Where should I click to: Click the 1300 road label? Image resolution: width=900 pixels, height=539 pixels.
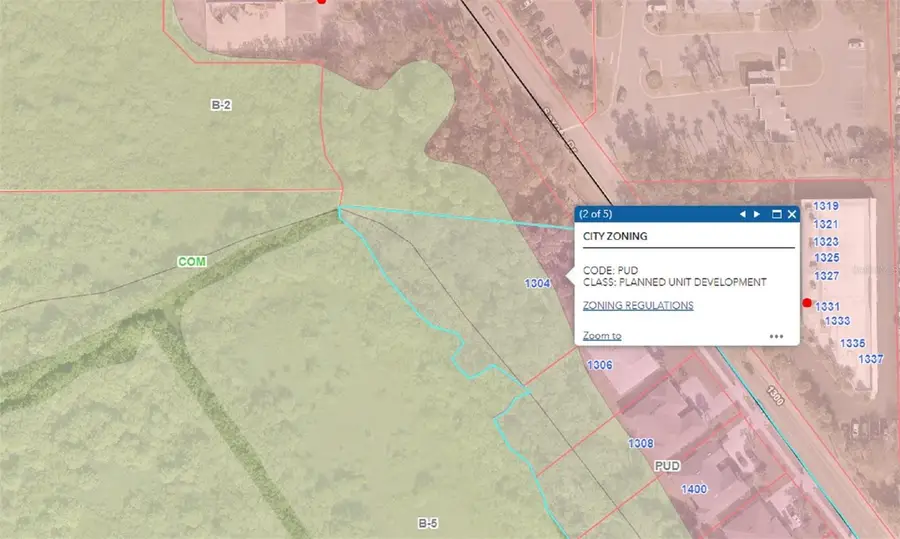[x=777, y=395]
